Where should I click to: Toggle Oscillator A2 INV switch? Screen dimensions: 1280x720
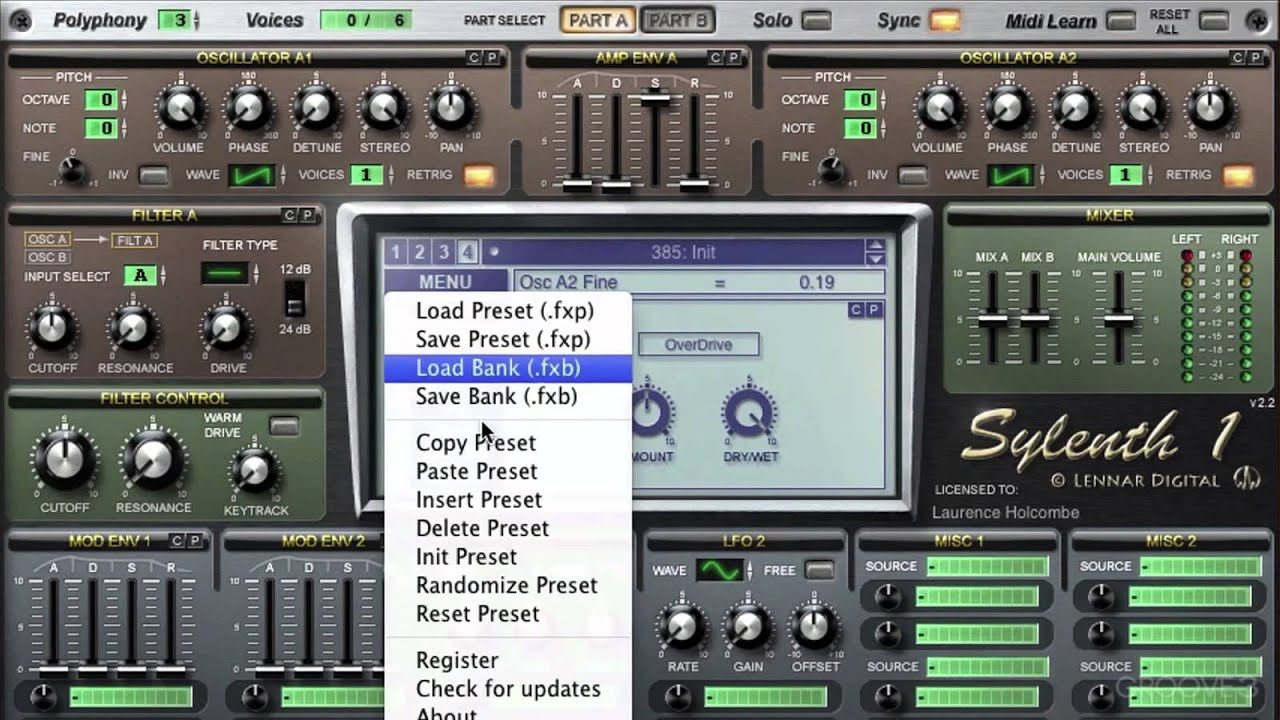click(912, 175)
